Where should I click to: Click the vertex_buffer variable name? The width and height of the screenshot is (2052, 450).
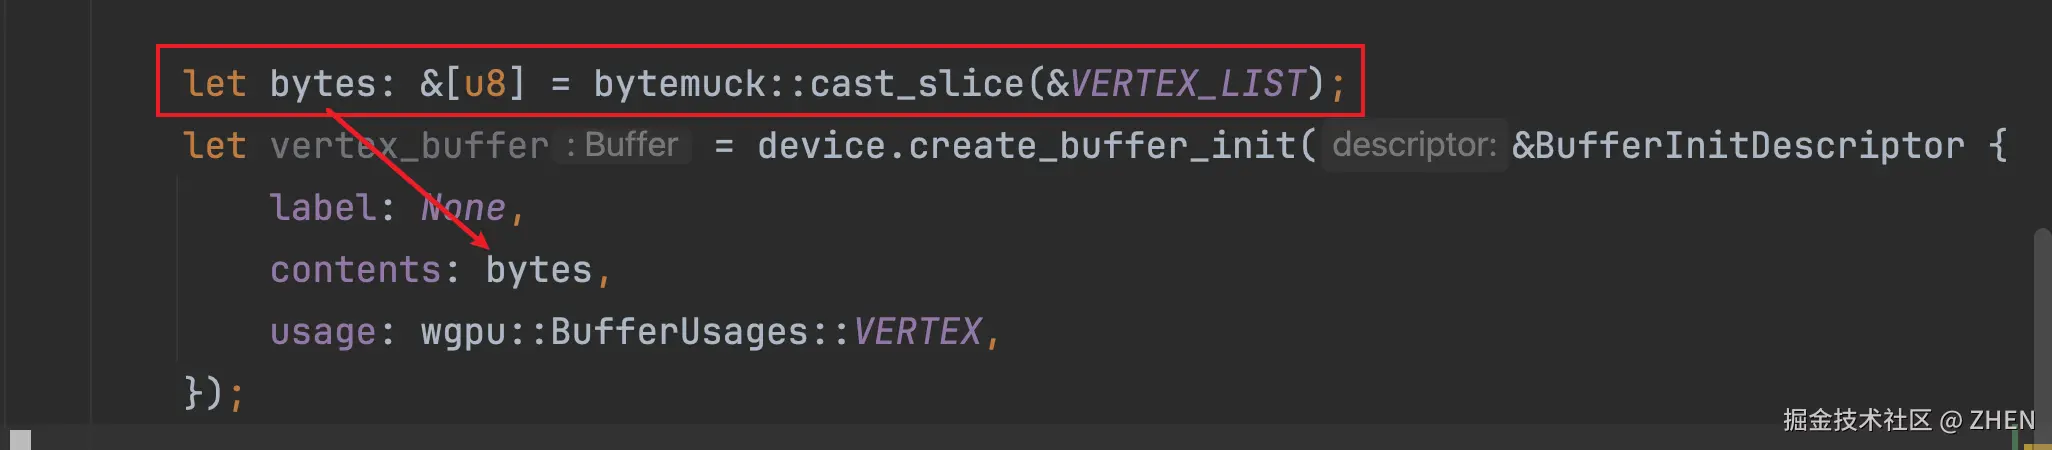409,146
